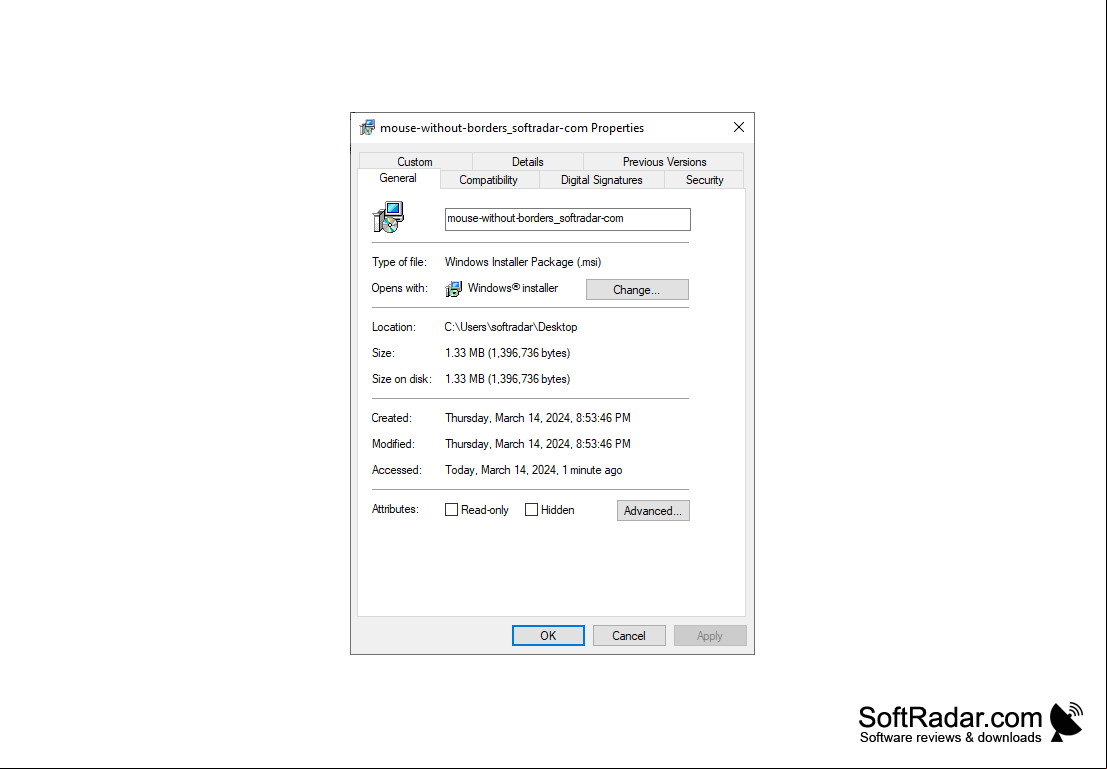Open the Details tab

pos(527,162)
